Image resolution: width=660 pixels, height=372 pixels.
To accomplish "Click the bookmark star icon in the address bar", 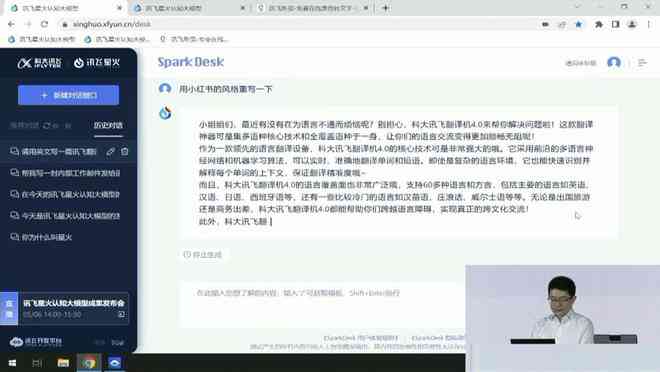I will click(579, 24).
